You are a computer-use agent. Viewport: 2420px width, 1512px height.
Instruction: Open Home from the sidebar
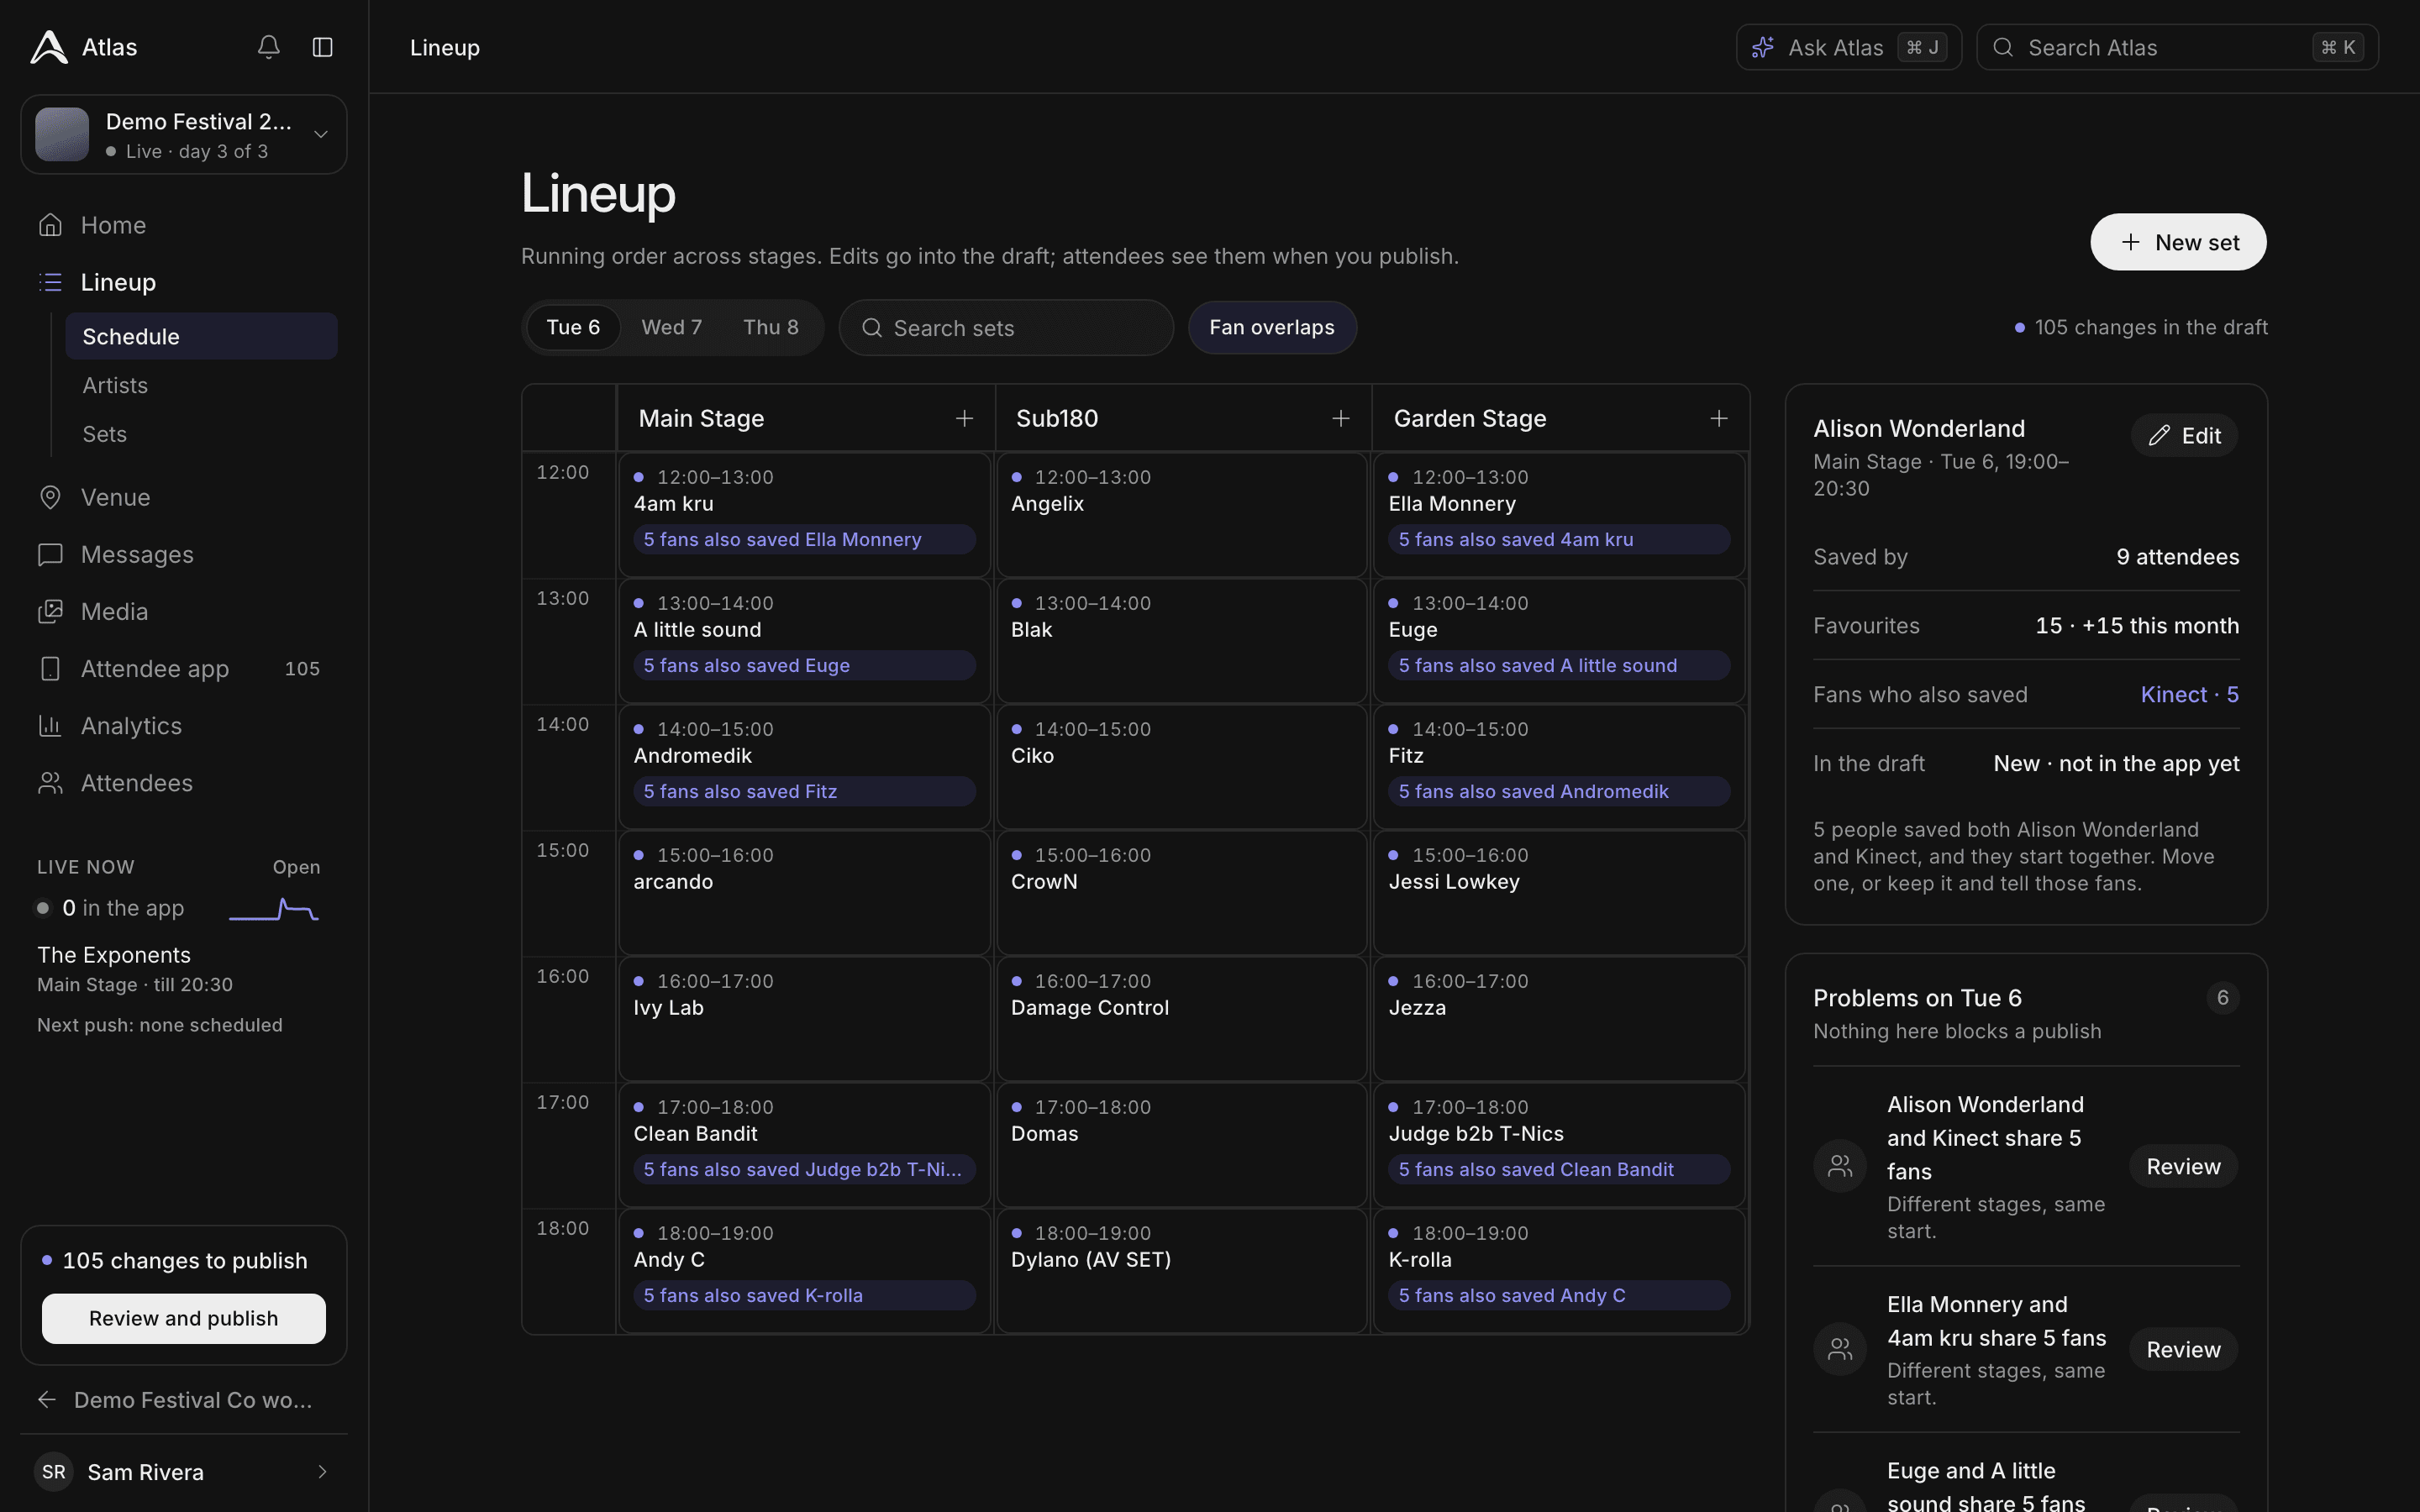tap(184, 225)
